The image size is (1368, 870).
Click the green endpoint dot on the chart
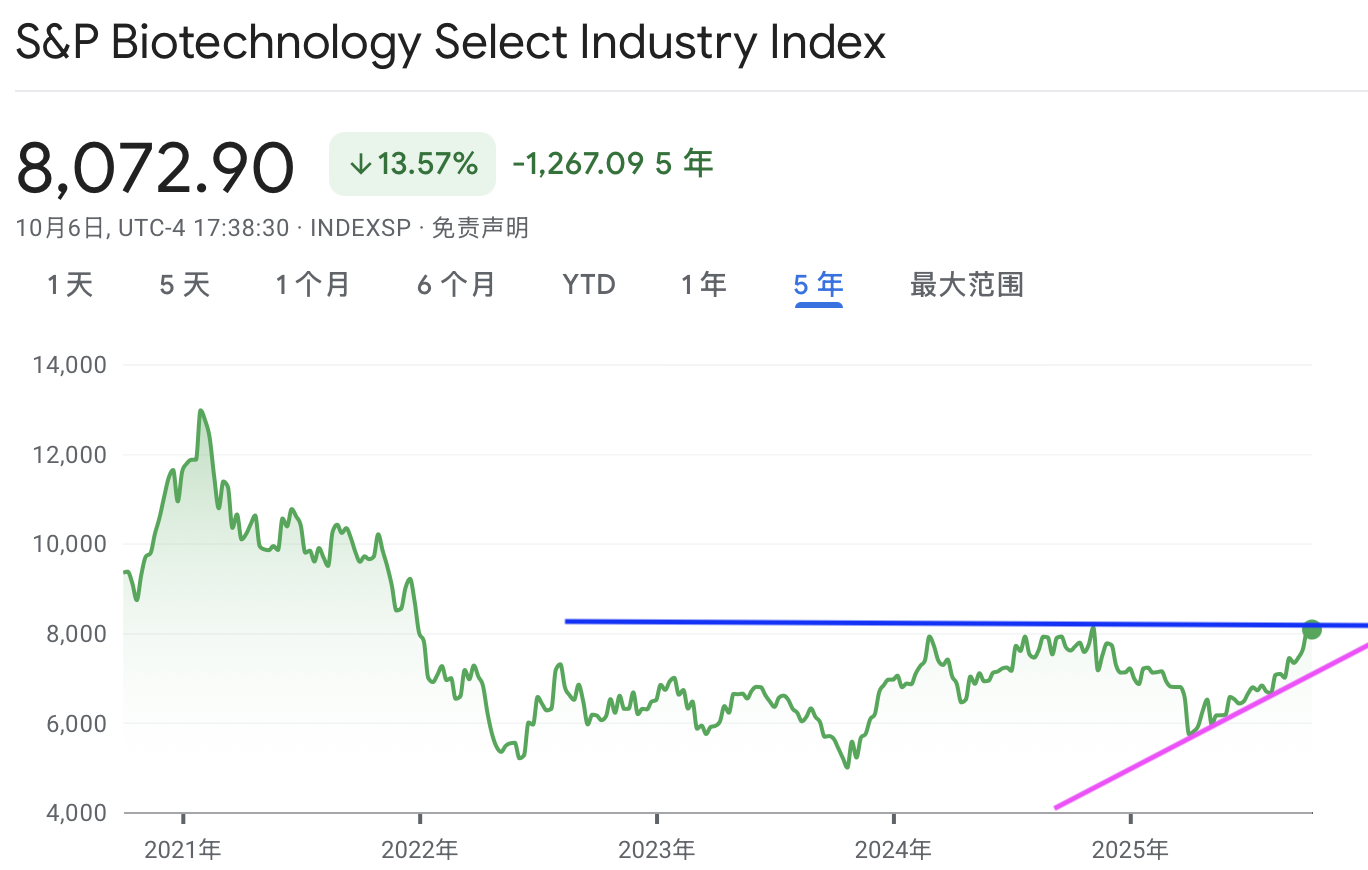1311,629
